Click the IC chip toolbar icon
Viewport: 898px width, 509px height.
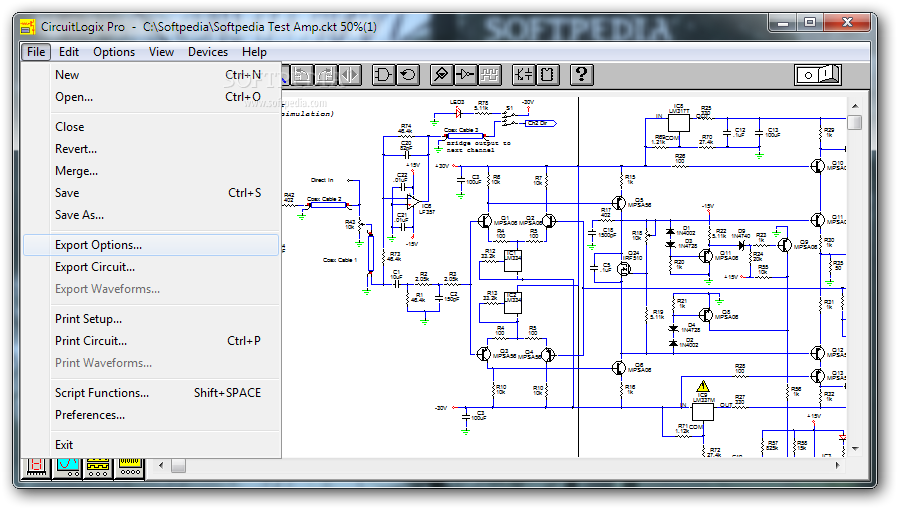(x=548, y=75)
